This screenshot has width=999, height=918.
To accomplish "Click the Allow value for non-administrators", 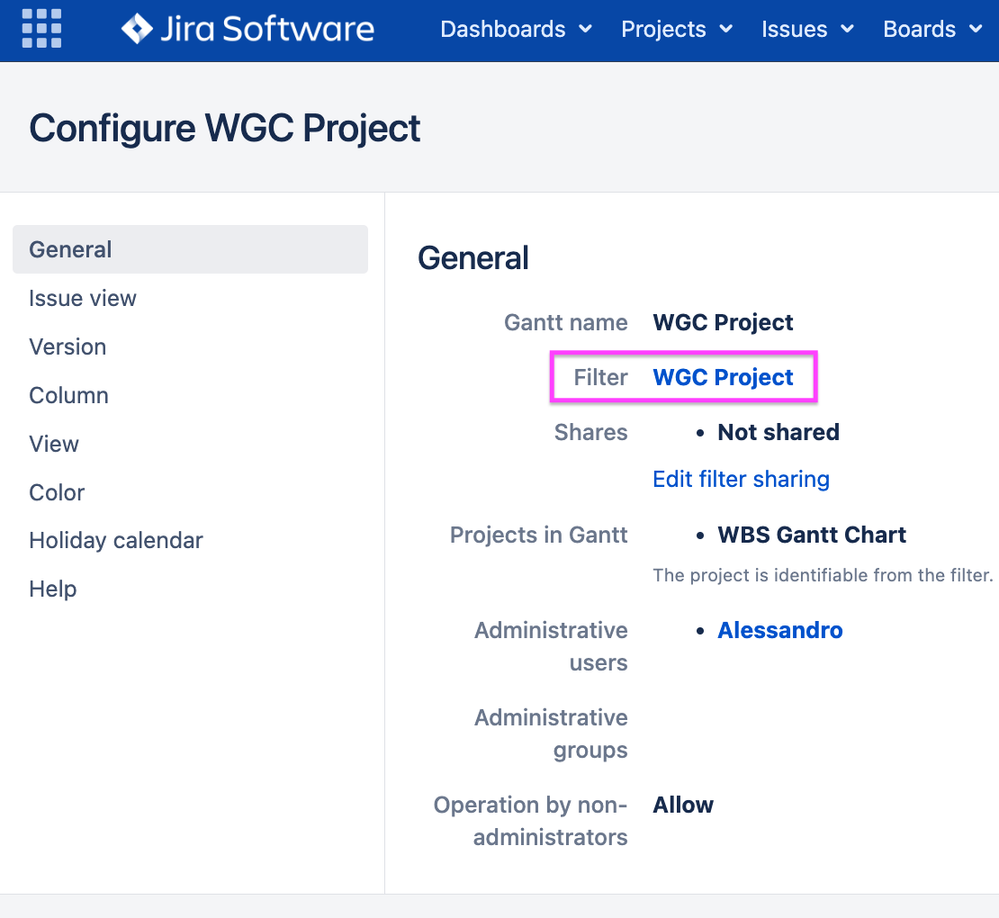I will pyautogui.click(x=683, y=805).
